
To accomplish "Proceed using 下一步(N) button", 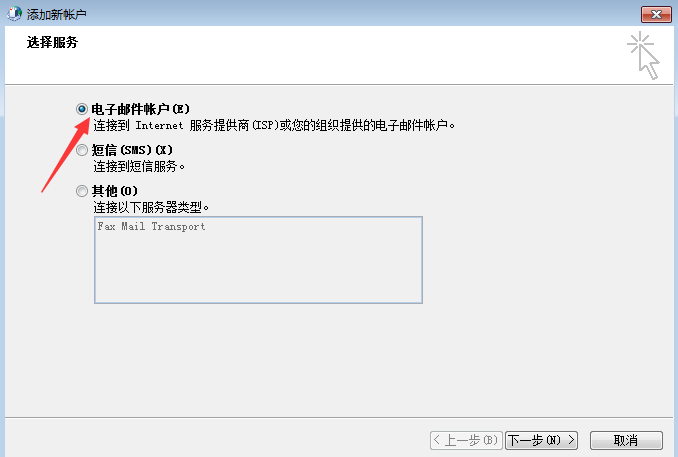I will (x=541, y=441).
